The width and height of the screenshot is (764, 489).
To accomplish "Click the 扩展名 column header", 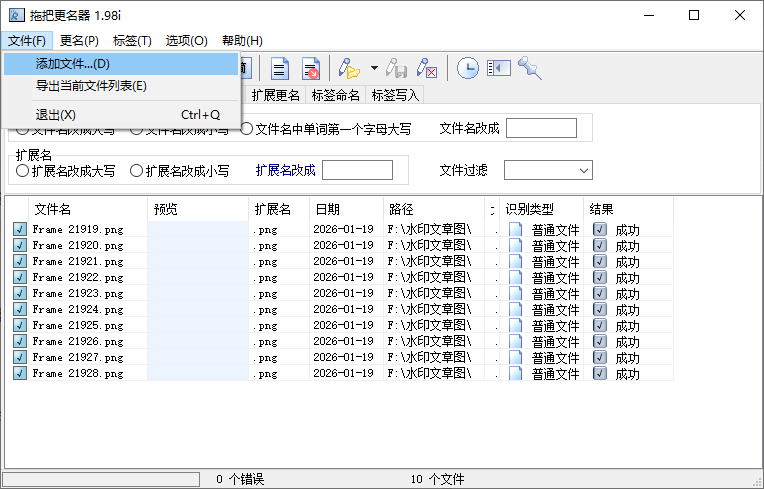I will pyautogui.click(x=279, y=209).
